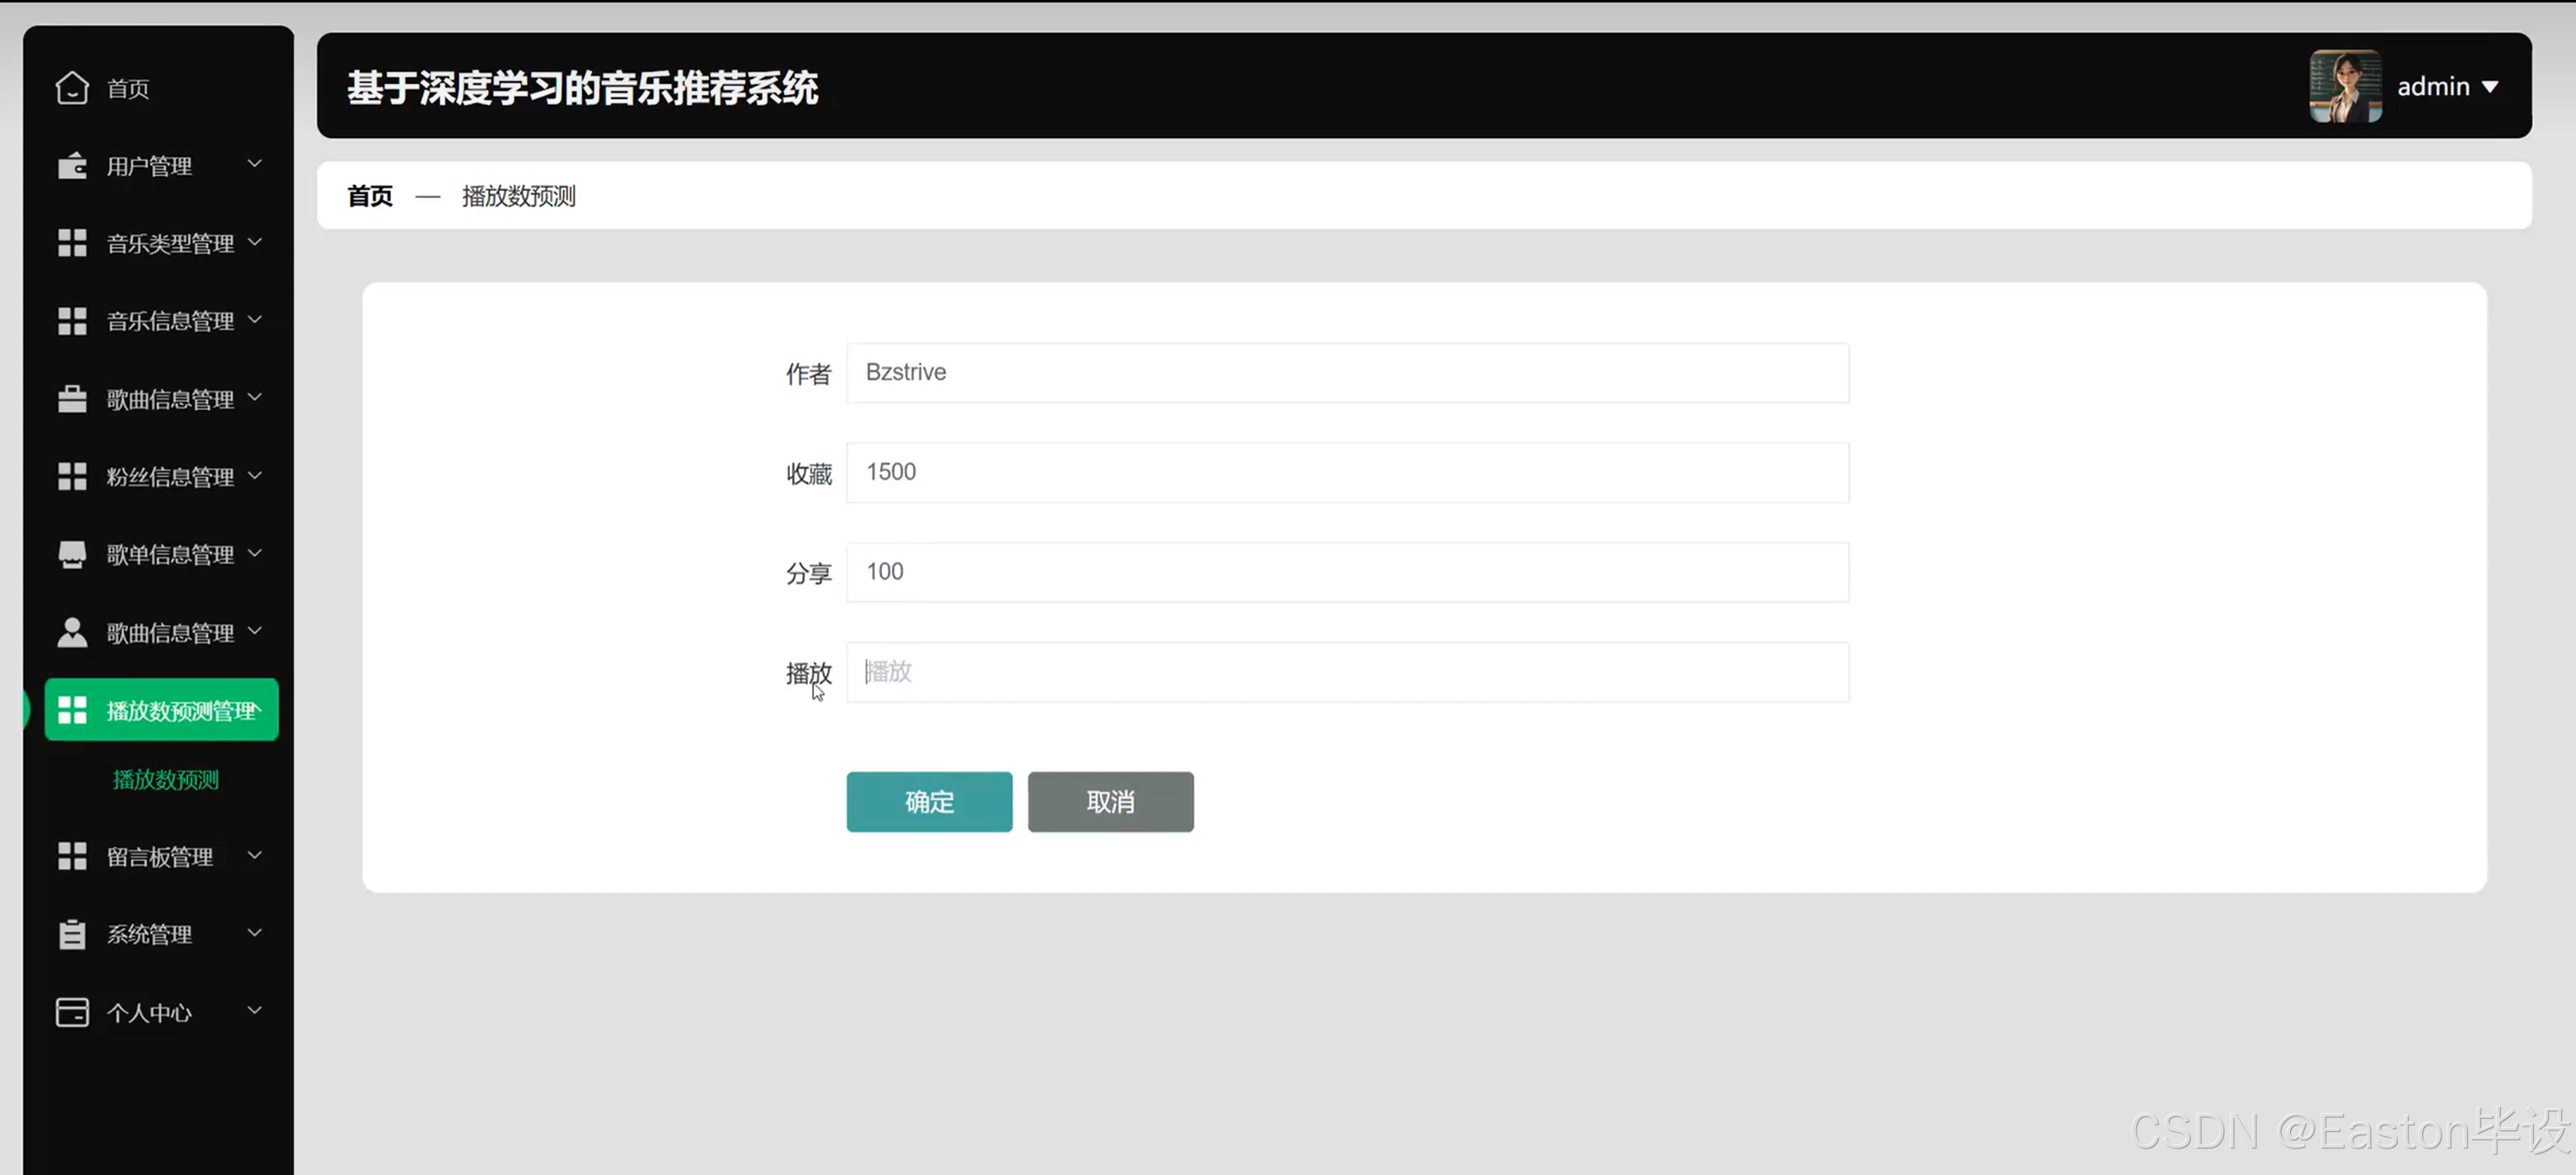The width and height of the screenshot is (2576, 1175).
Task: Click the grid icon beside 音乐类型管理
Action: point(72,243)
